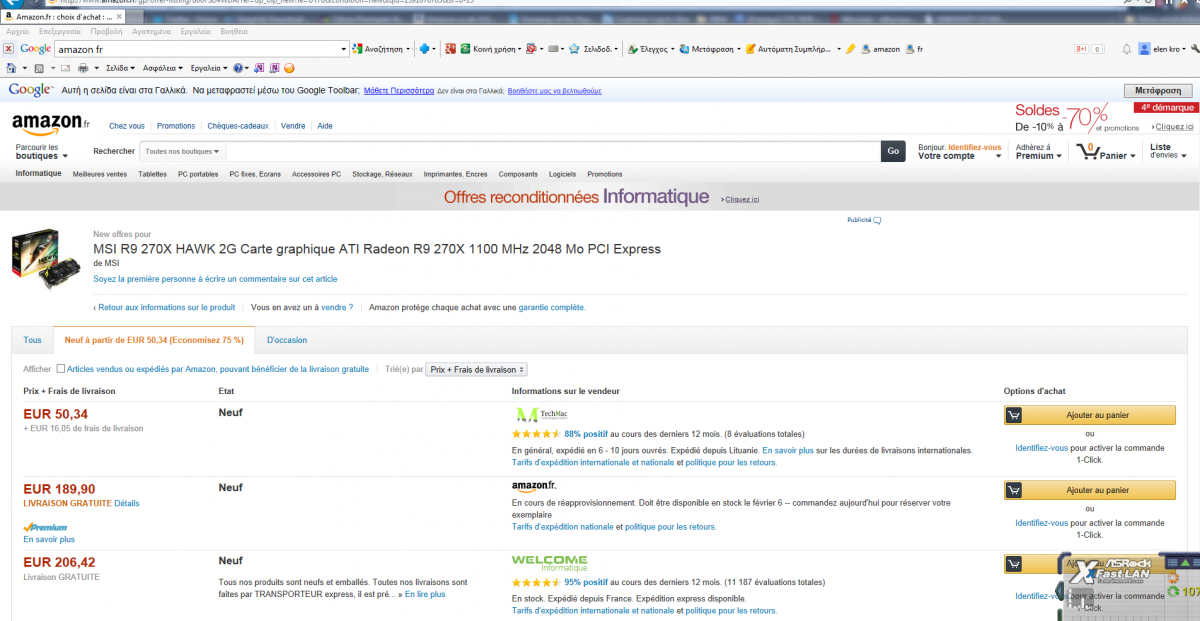Image resolution: width=1200 pixels, height=621 pixels.
Task: Open the Toutes nos boutiques search category dropdown
Action: [184, 152]
